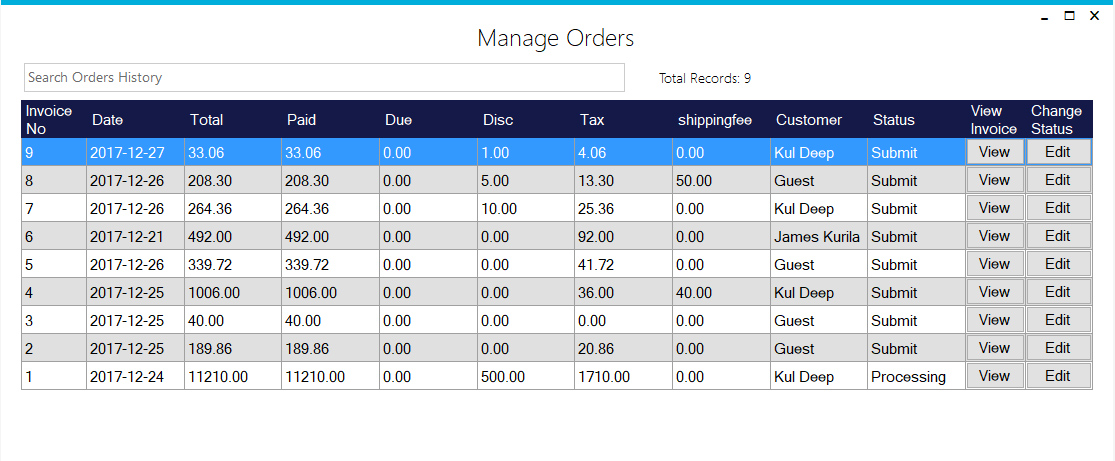Viewport: 1115px width, 461px height.
Task: View invoice for James Kurila order
Action: point(994,236)
